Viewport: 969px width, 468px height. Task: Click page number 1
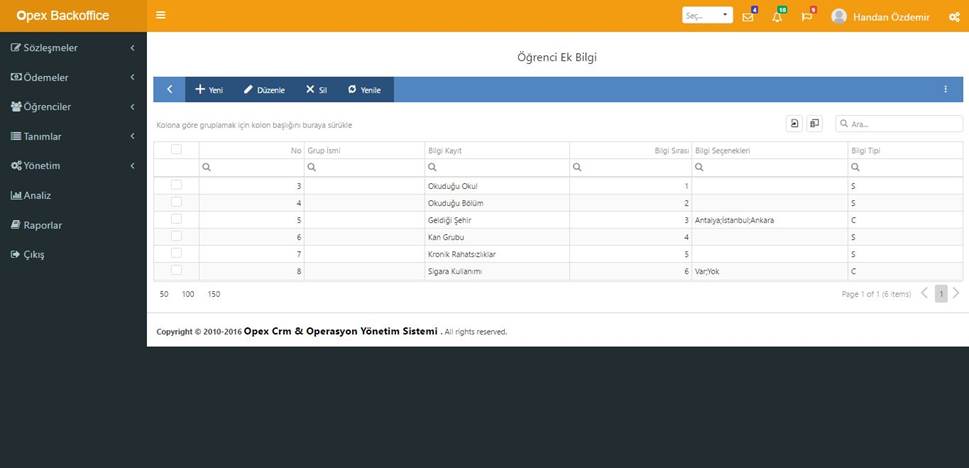coord(941,294)
